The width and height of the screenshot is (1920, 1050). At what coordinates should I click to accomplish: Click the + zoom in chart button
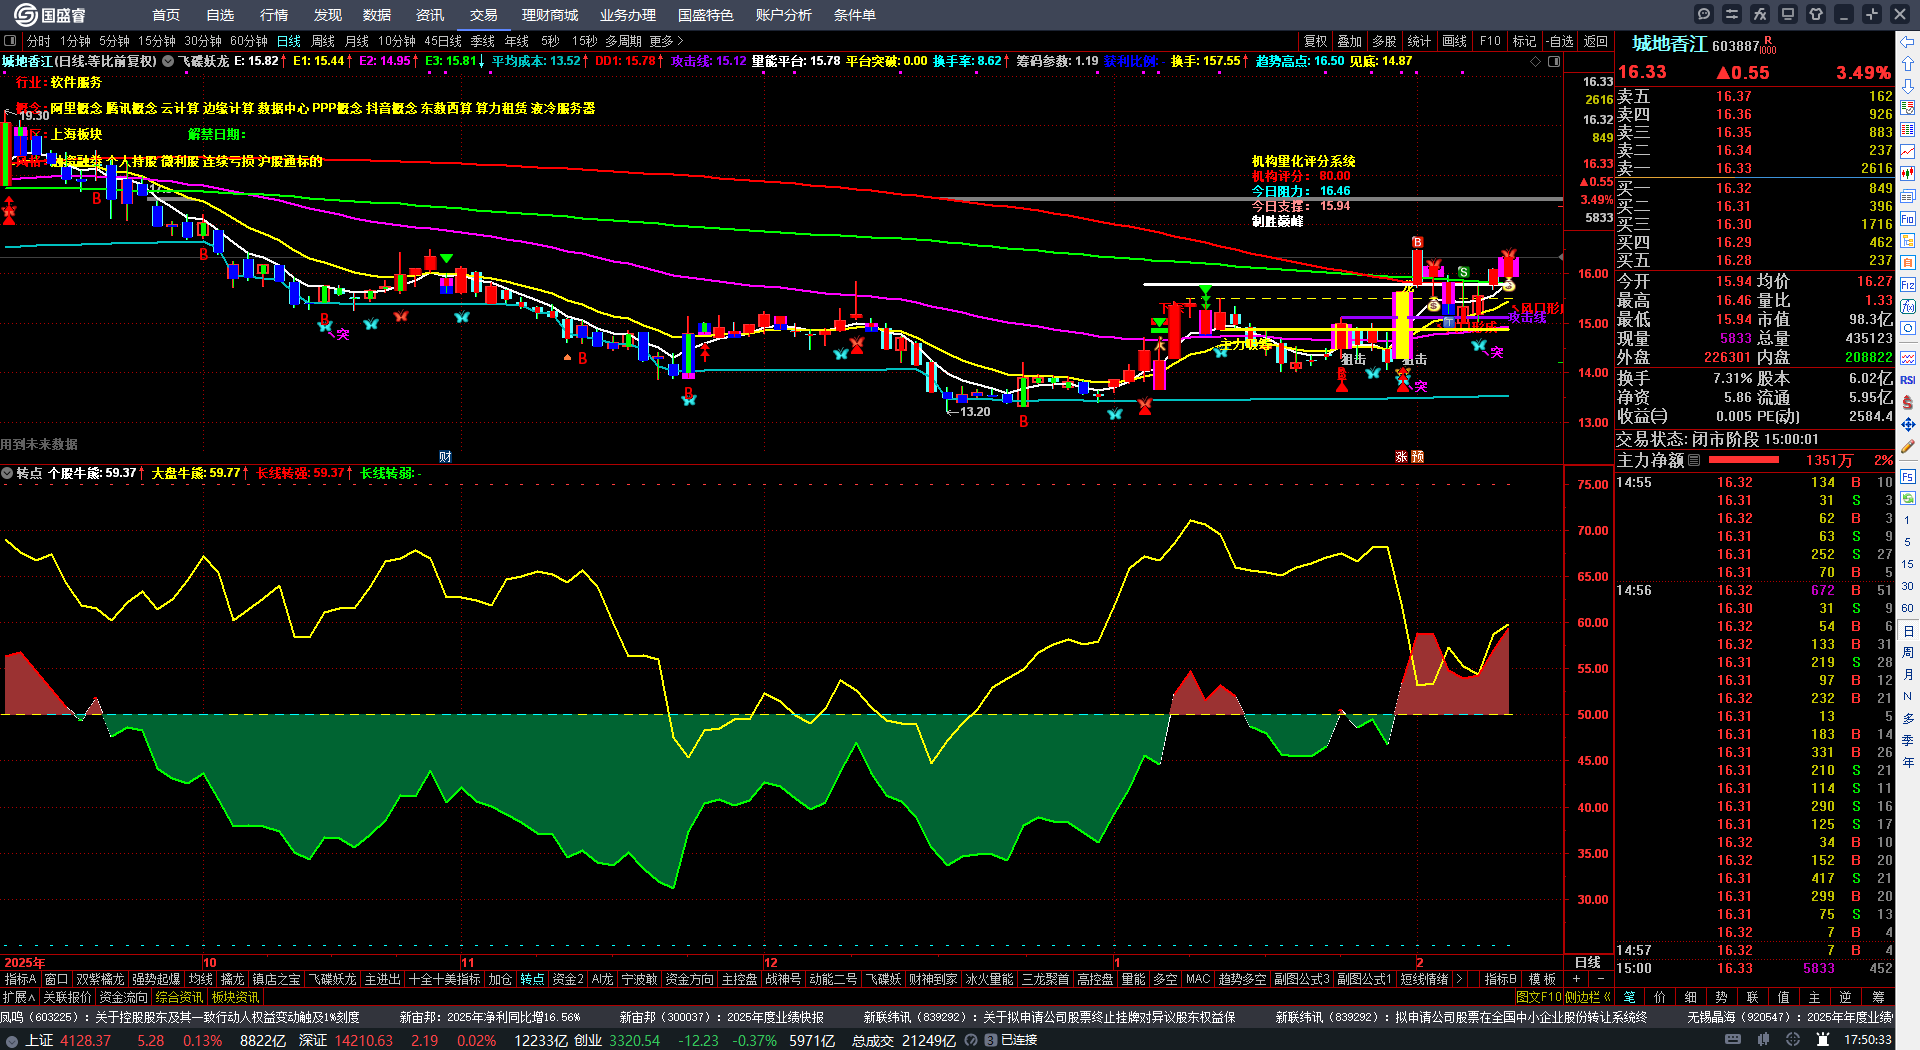pyautogui.click(x=1576, y=979)
